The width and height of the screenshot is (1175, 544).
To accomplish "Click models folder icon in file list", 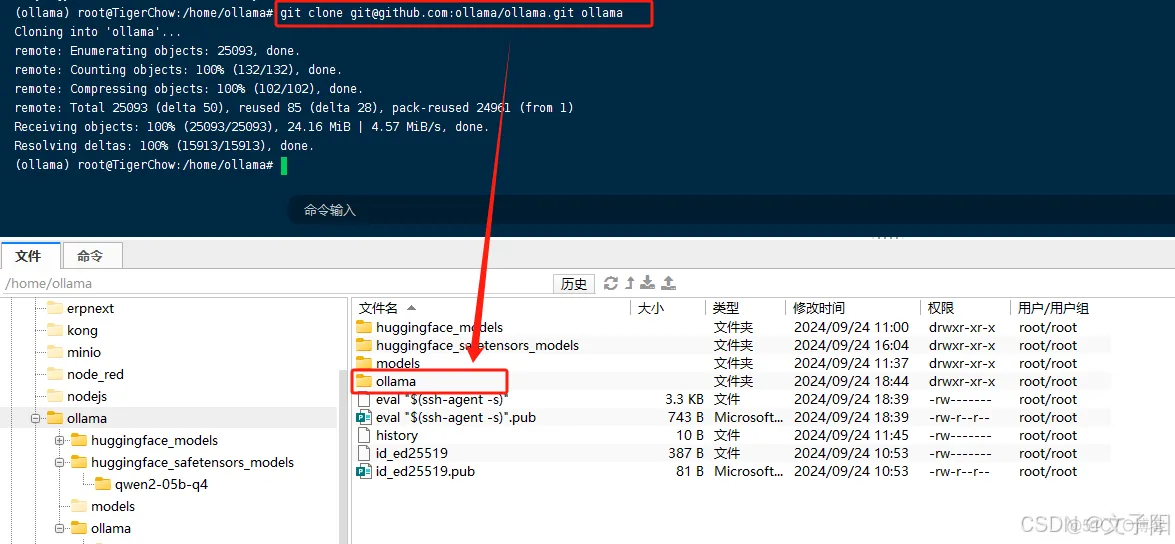I will [364, 363].
